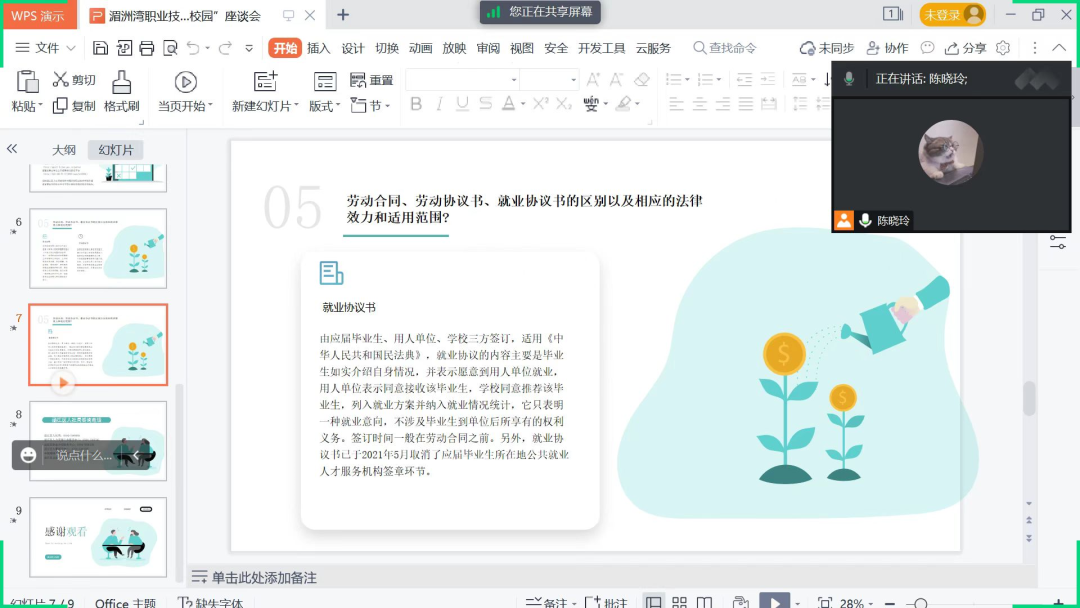Open the font size combo box

[x=549, y=80]
